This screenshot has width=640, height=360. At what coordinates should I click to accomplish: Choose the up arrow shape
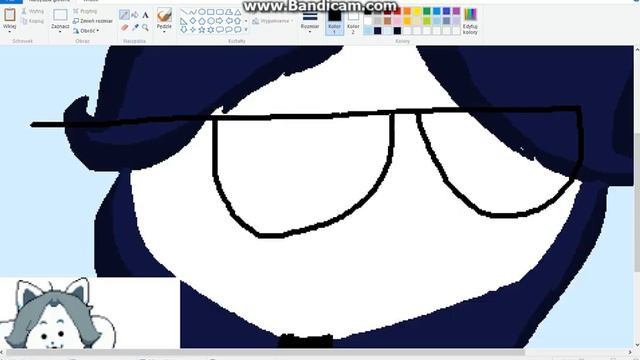(x=238, y=21)
